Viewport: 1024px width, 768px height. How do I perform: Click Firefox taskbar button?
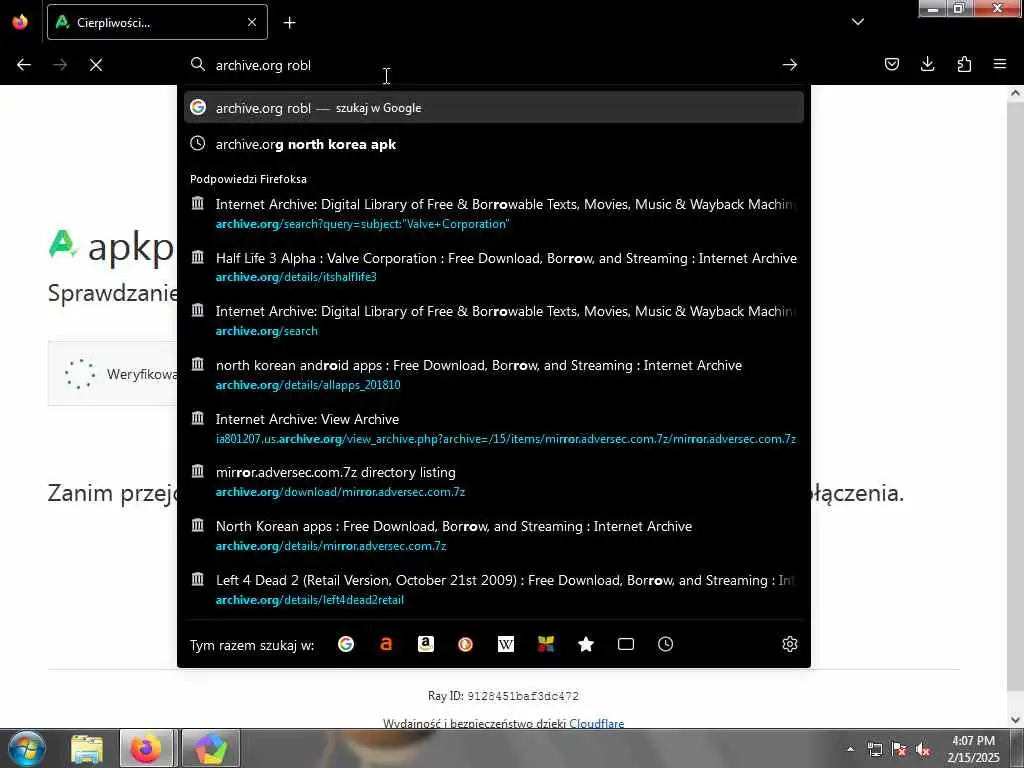[x=146, y=748]
